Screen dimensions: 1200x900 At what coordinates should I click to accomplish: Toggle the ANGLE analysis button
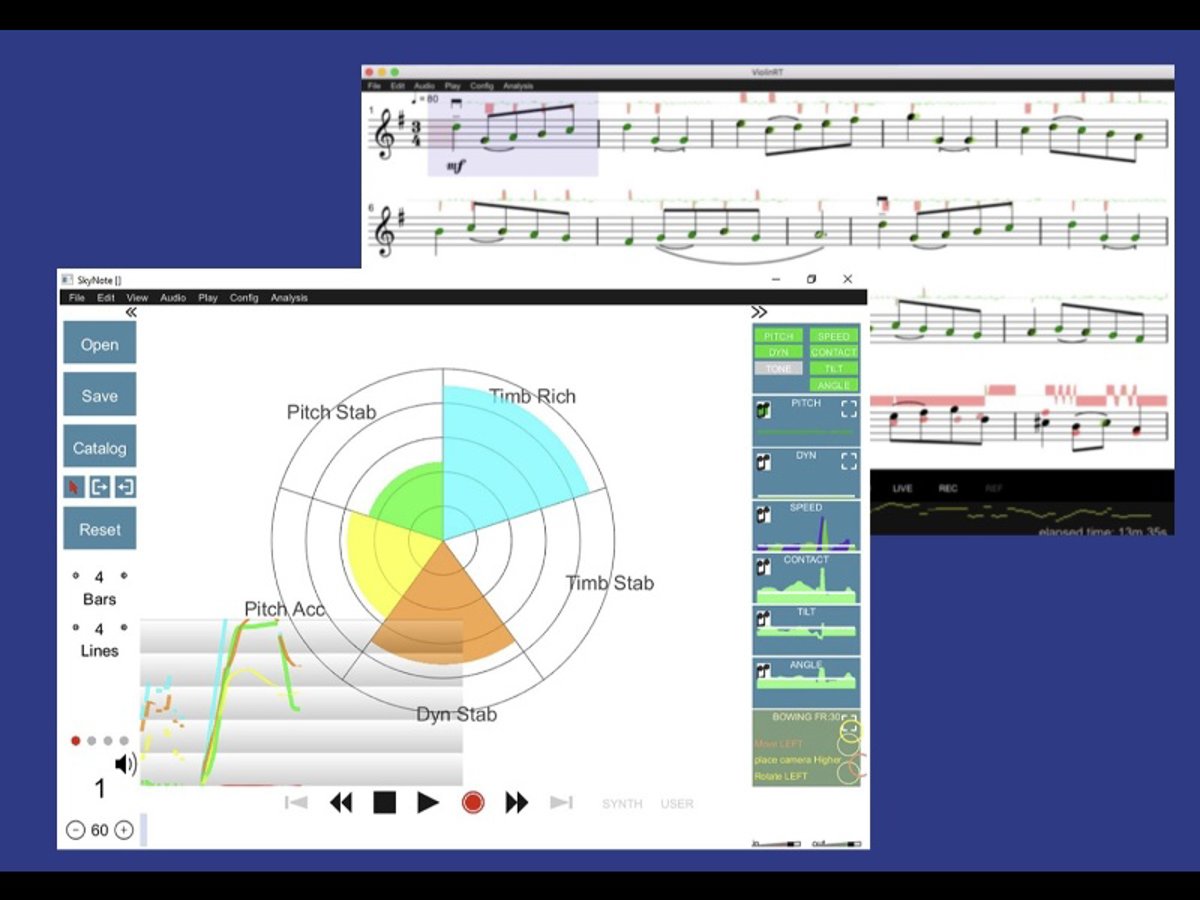(x=834, y=385)
